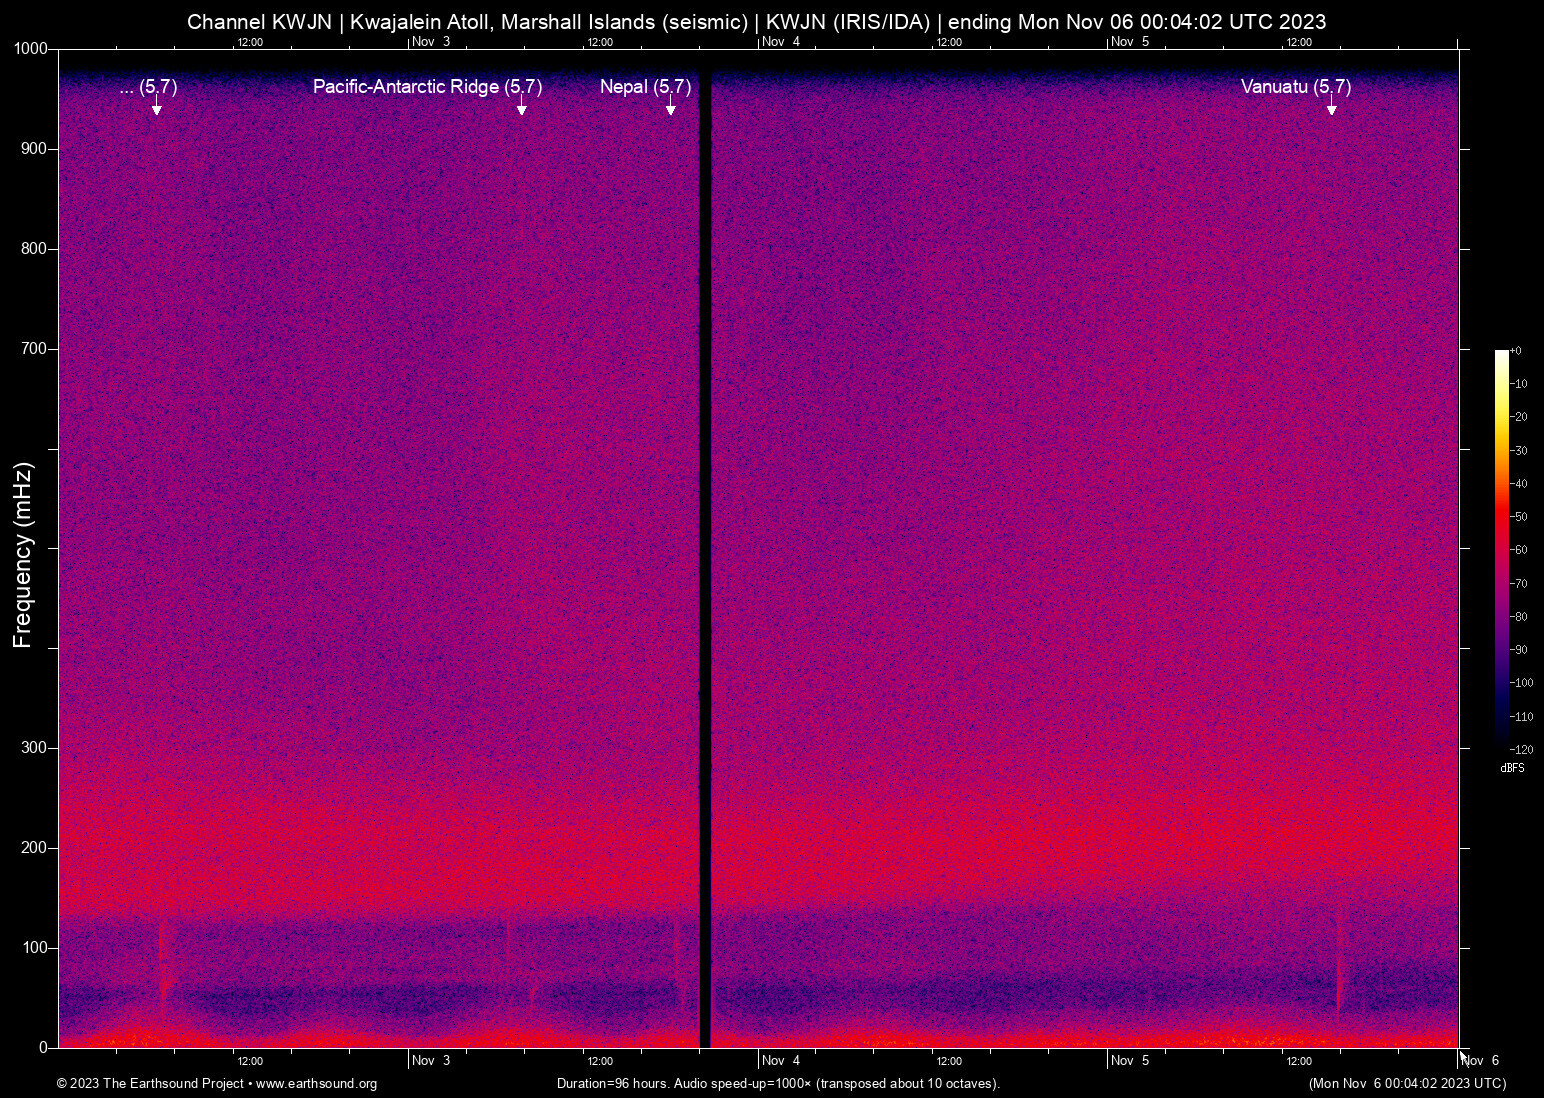
Task: Click the "1000" frequency axis tick label
Action: 30,49
